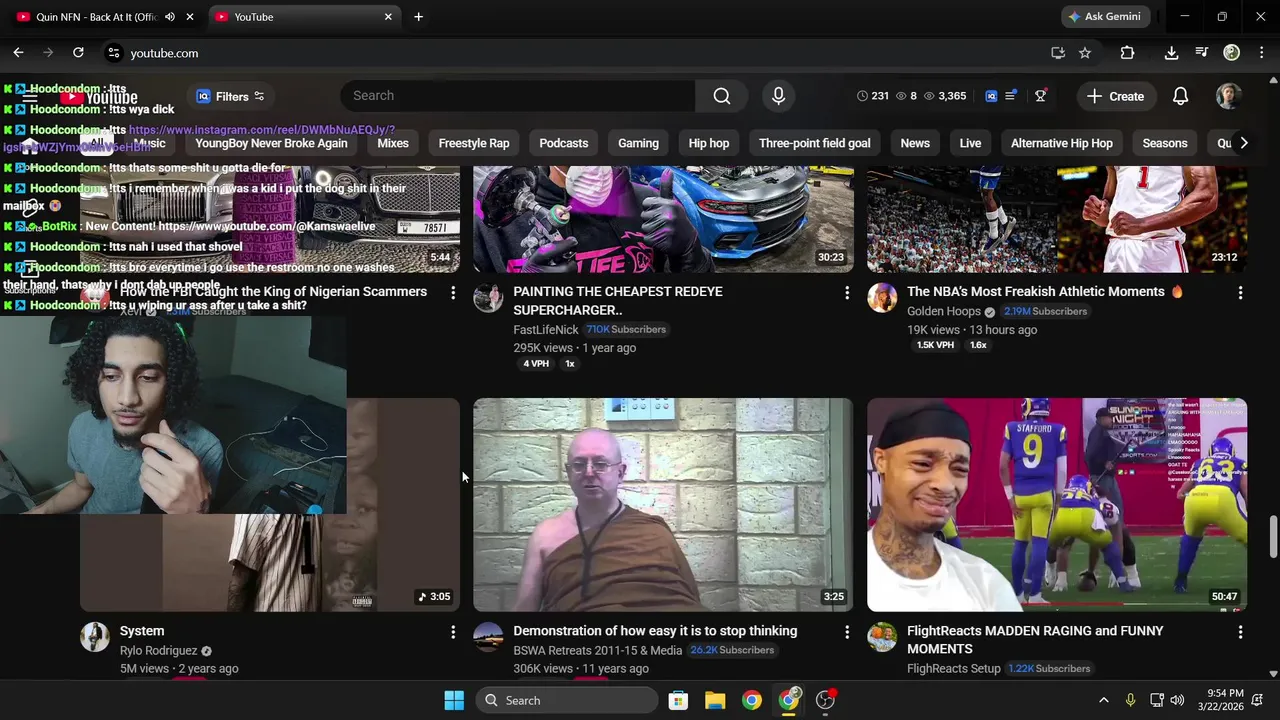Select the Three-point field goal chip

tap(815, 143)
